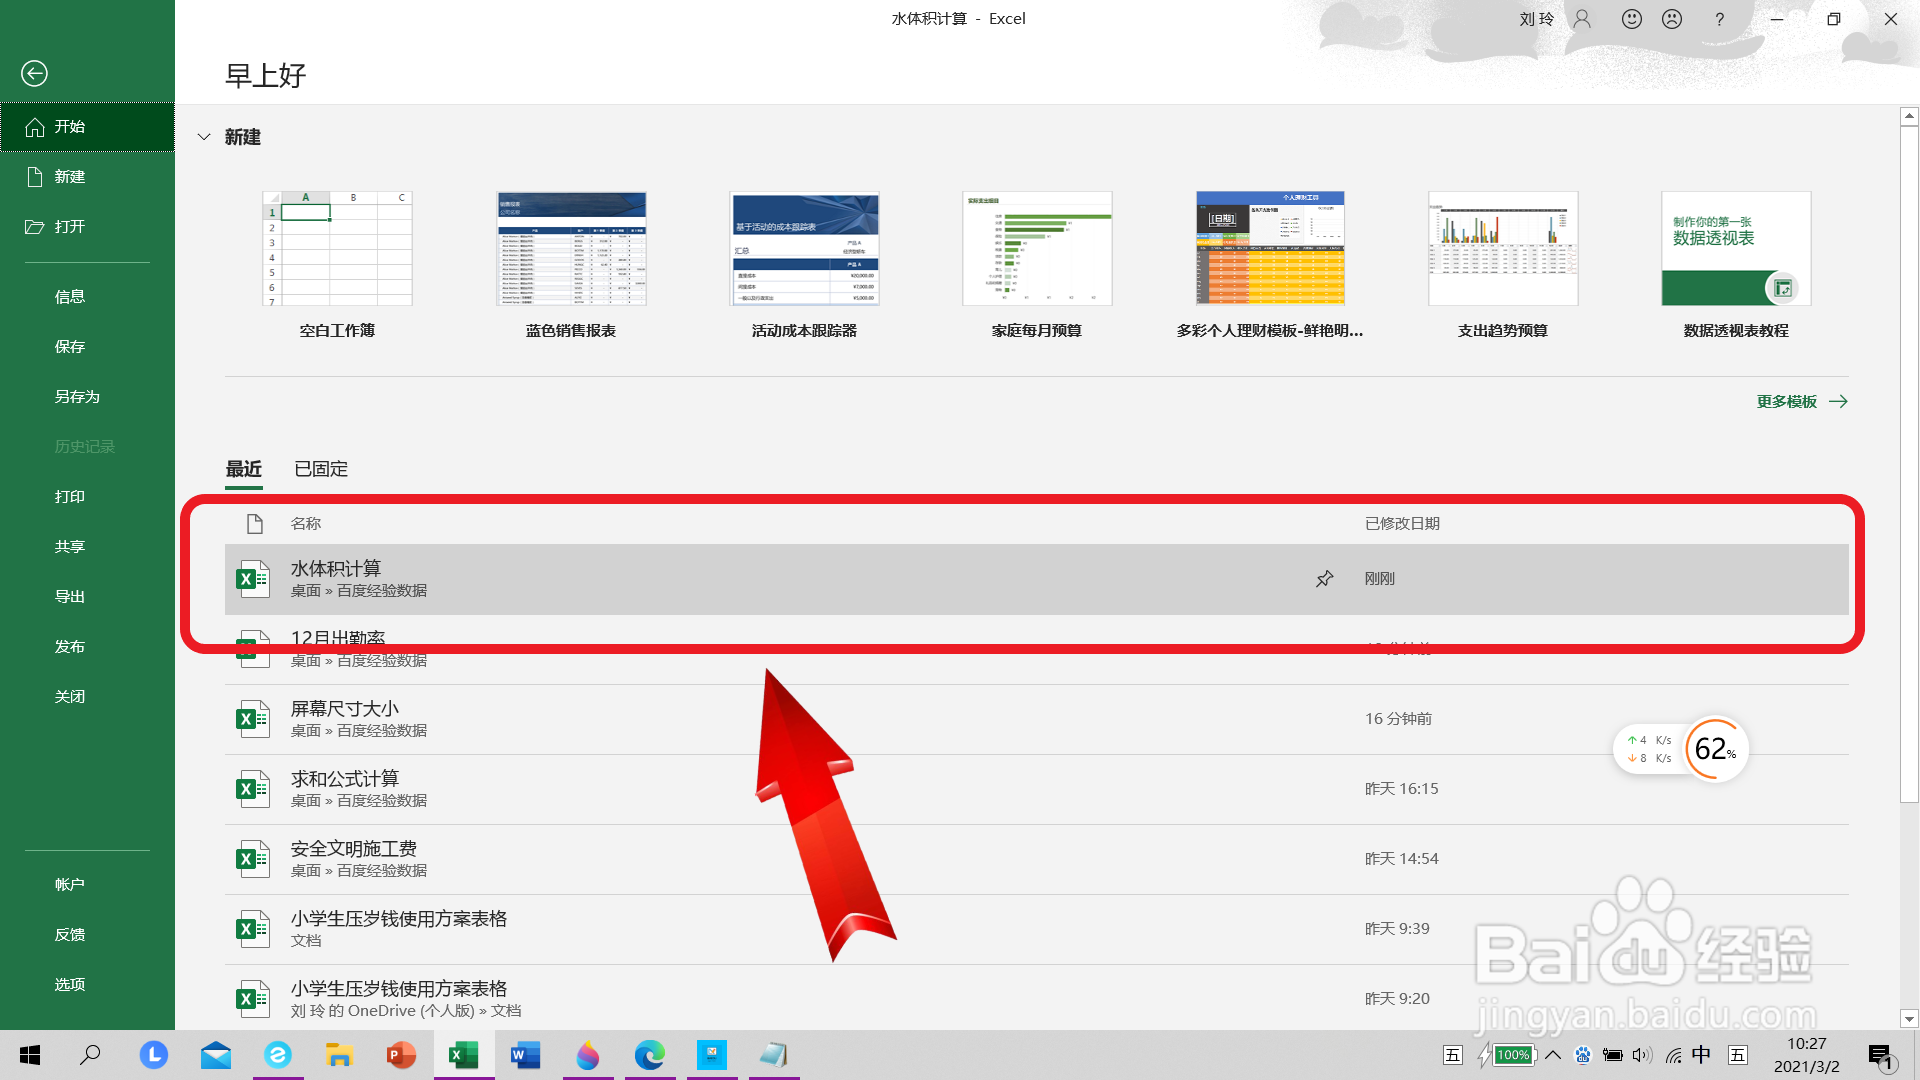Pin the 水体积计算 file in recent list
Screen dimensions: 1920x1080
1324,578
